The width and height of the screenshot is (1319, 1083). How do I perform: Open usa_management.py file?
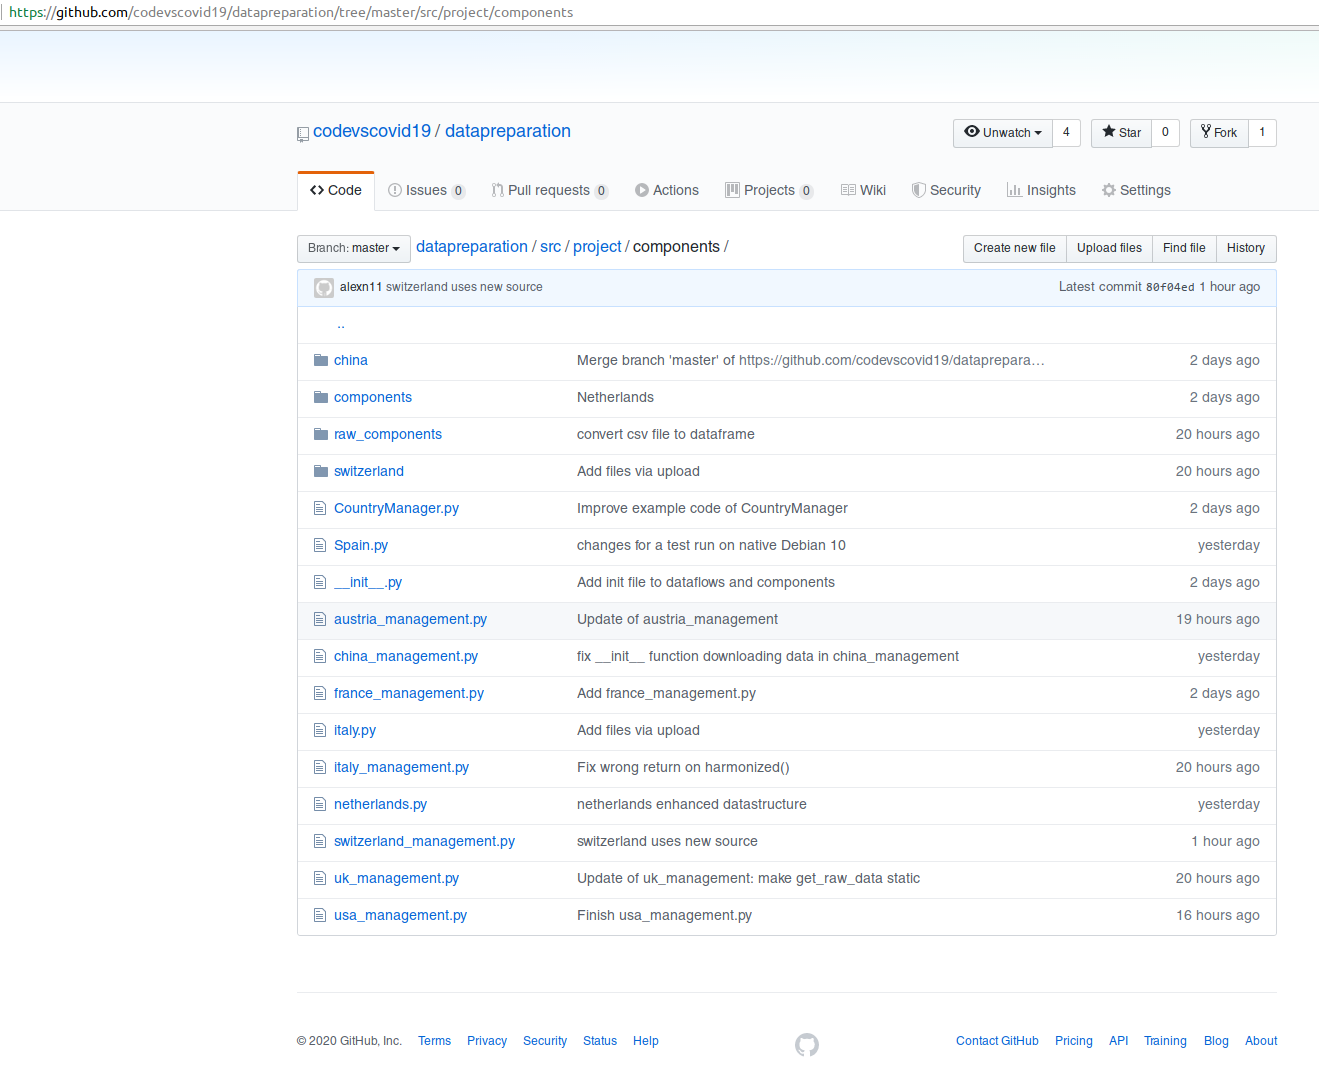pyautogui.click(x=400, y=915)
